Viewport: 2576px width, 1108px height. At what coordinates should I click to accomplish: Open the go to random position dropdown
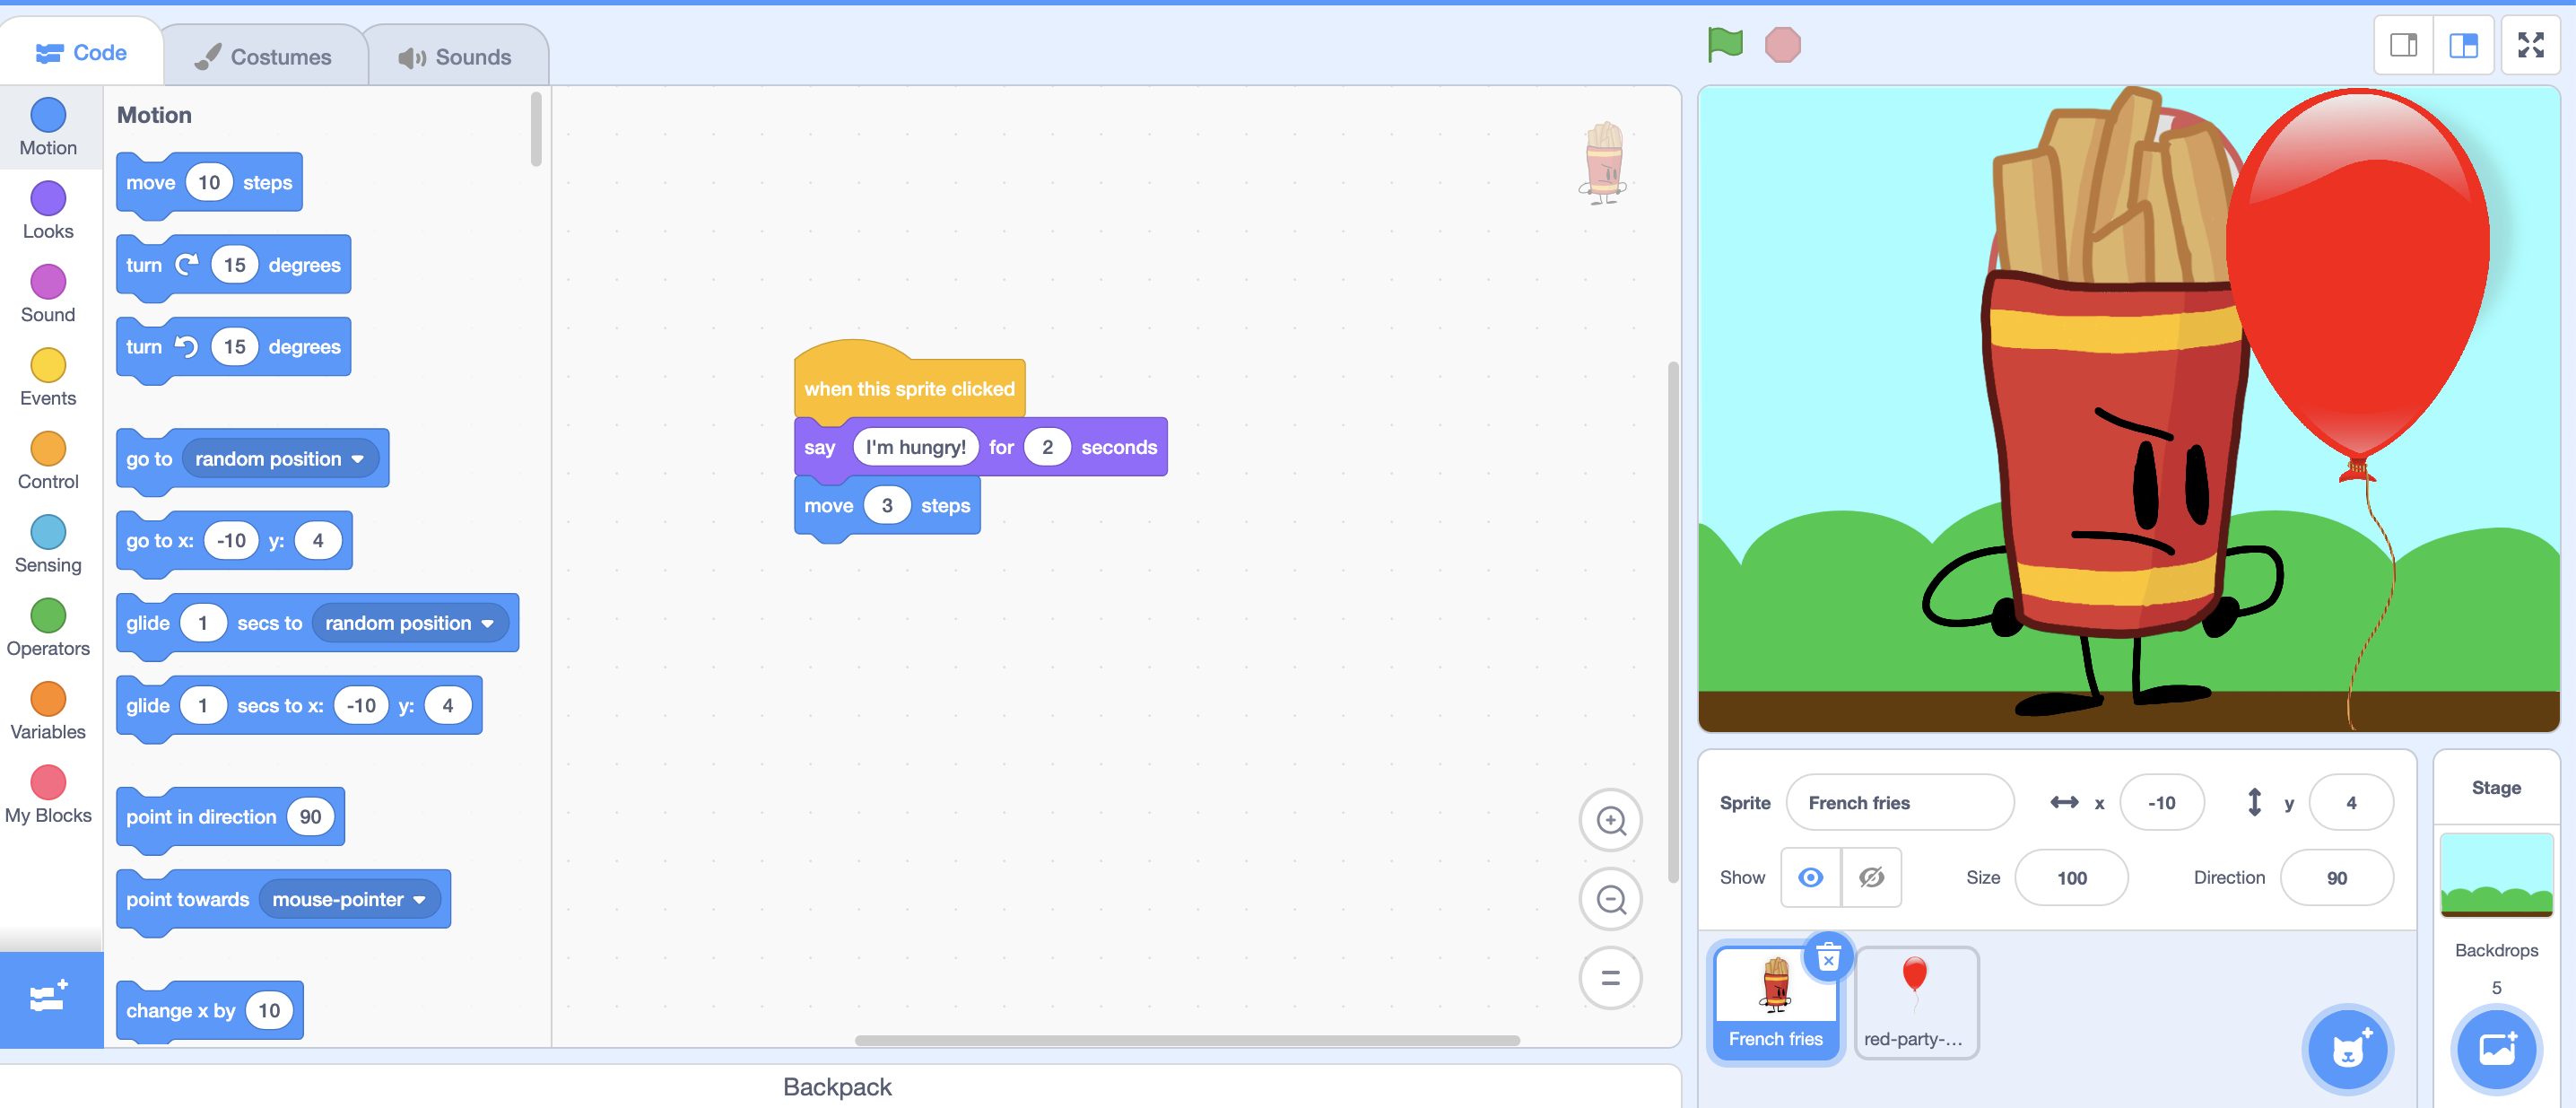click(x=357, y=459)
